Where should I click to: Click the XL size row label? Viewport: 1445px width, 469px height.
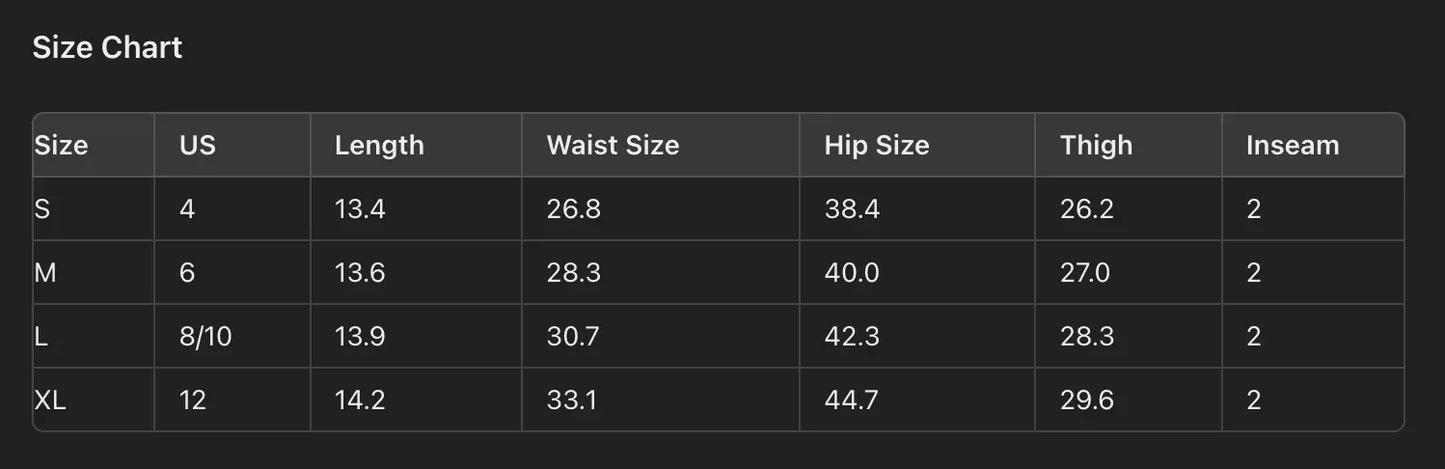point(50,401)
